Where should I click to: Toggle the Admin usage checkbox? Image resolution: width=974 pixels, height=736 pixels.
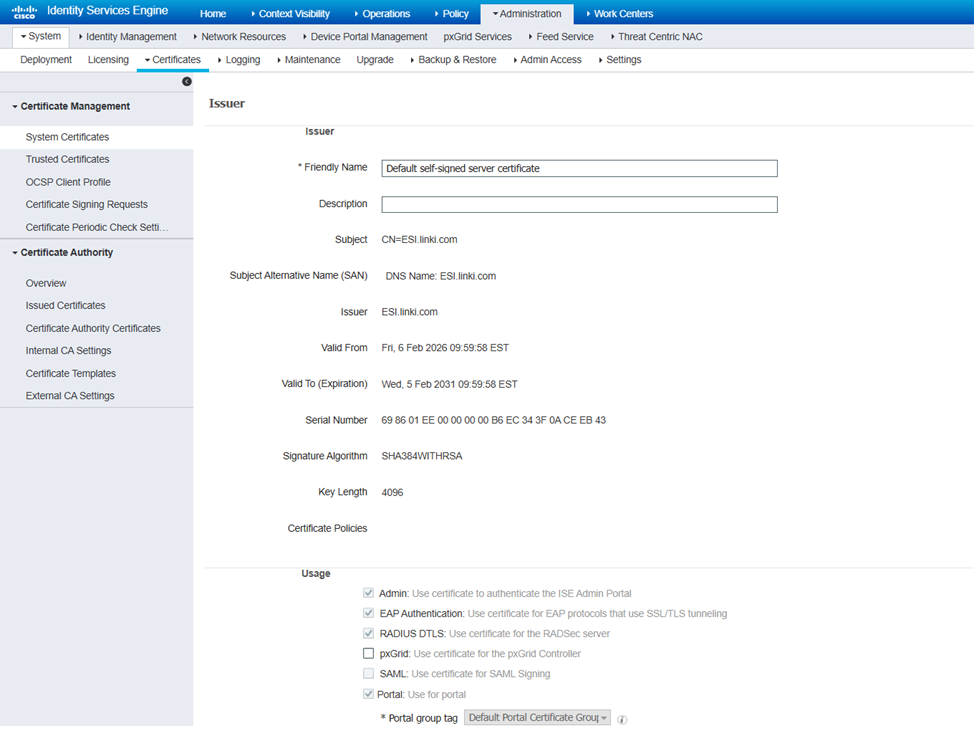(x=368, y=593)
